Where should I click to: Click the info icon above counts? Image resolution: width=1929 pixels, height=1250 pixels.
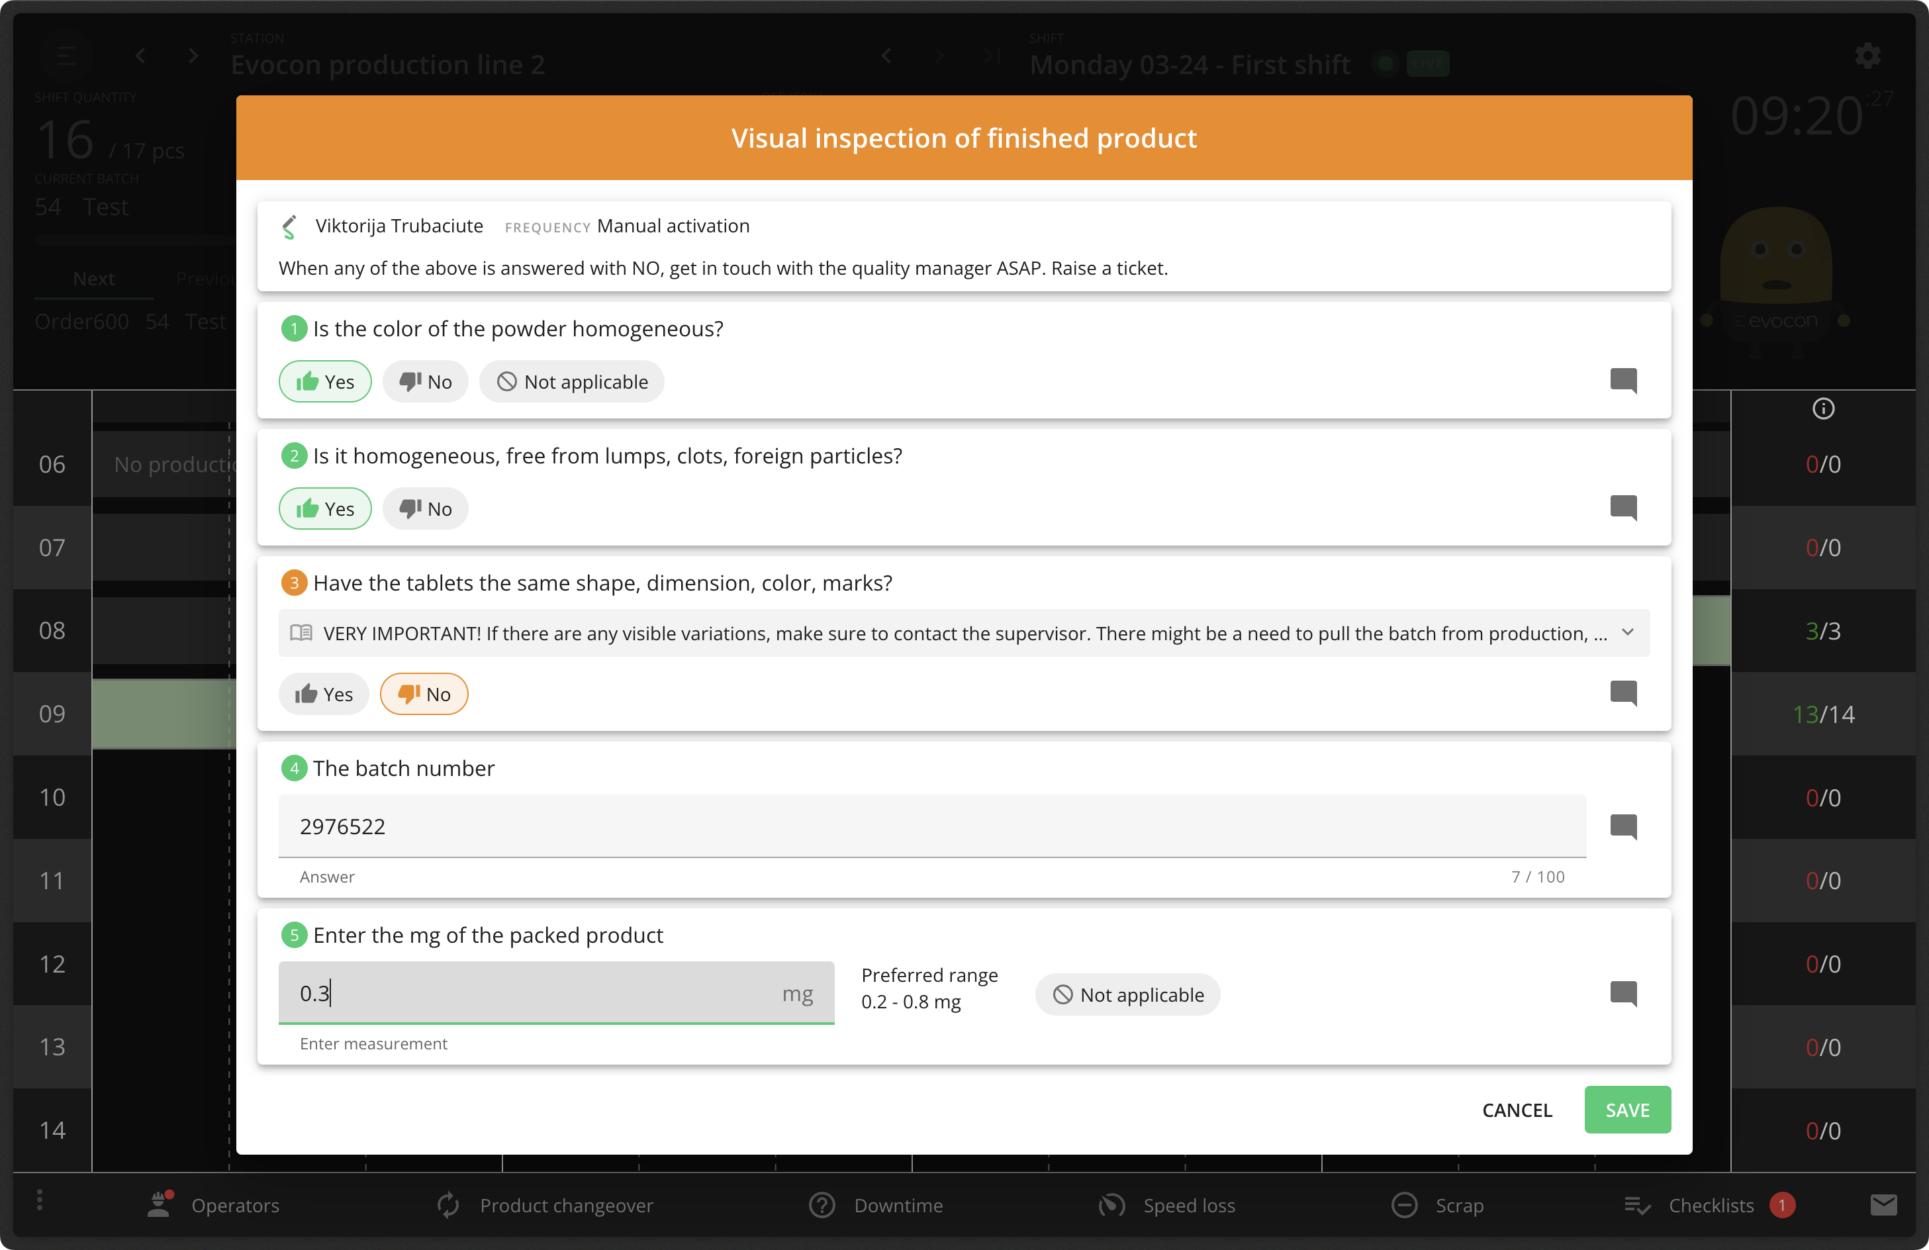tap(1823, 408)
